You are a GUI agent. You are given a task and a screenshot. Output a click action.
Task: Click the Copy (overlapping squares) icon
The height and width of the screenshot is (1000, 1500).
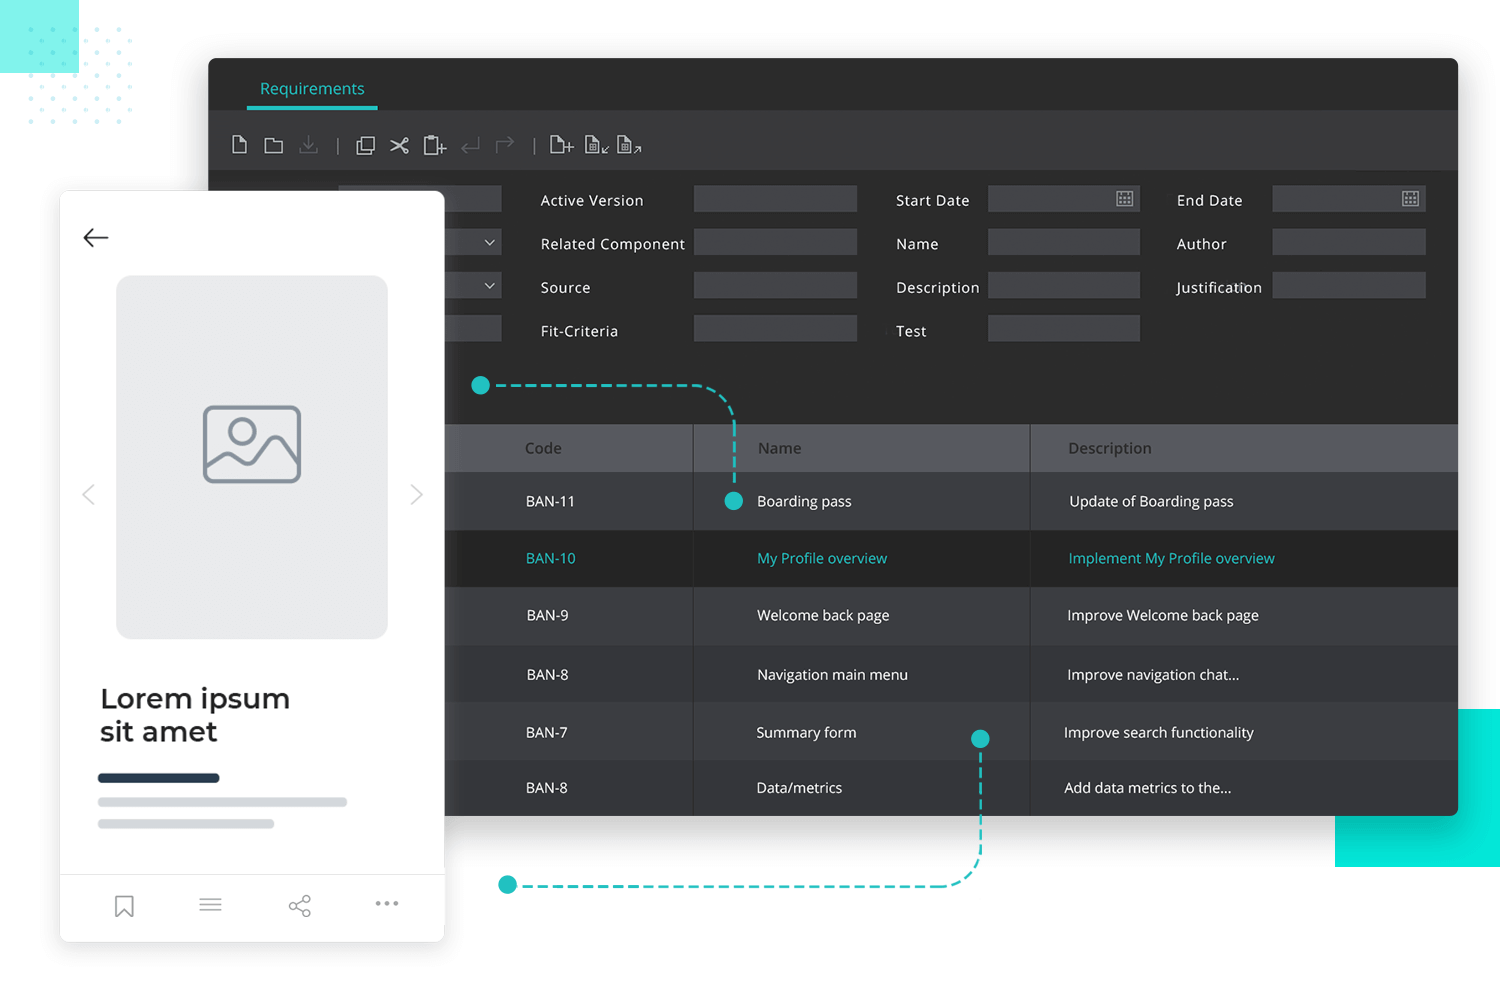pos(365,146)
